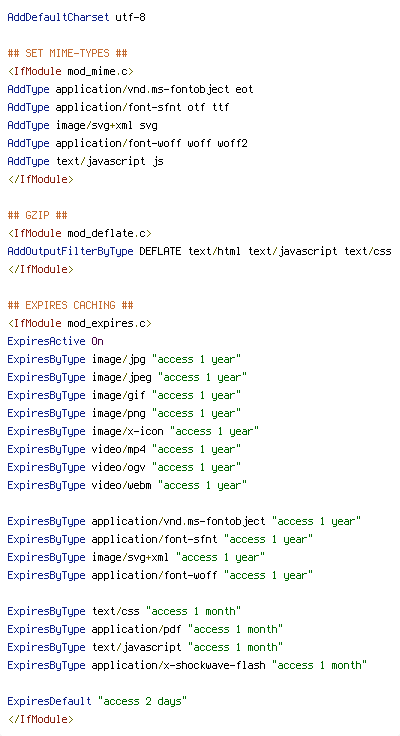Click the image/x-icon ExpiresByType line

click(x=133, y=431)
